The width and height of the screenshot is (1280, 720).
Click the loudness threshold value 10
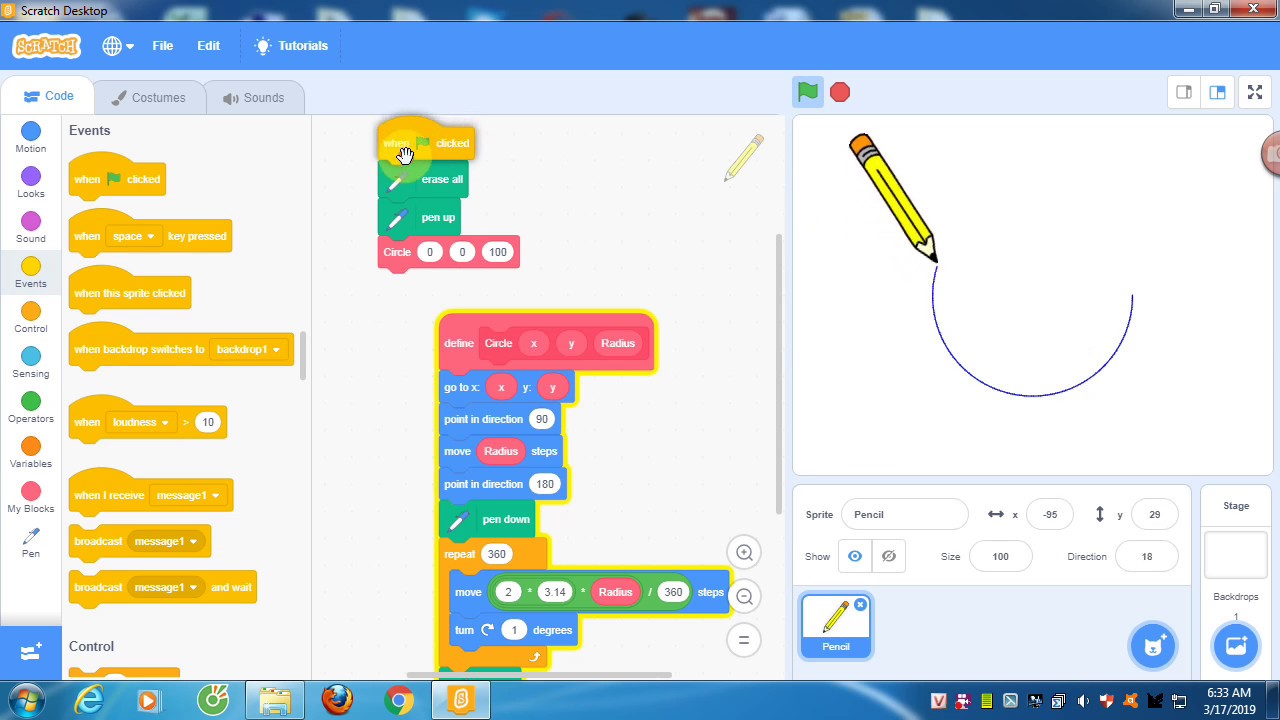pyautogui.click(x=208, y=422)
